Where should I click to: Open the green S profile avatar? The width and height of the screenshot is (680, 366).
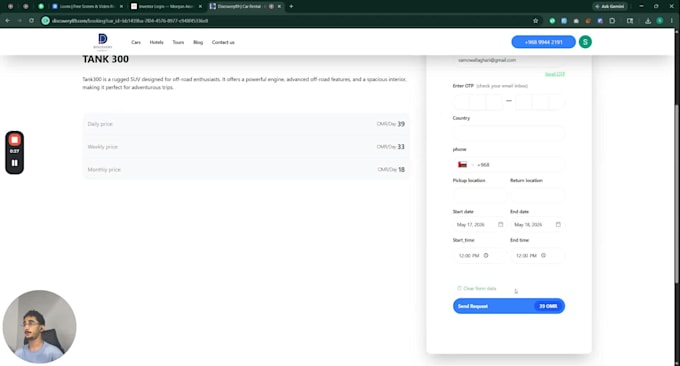click(585, 42)
